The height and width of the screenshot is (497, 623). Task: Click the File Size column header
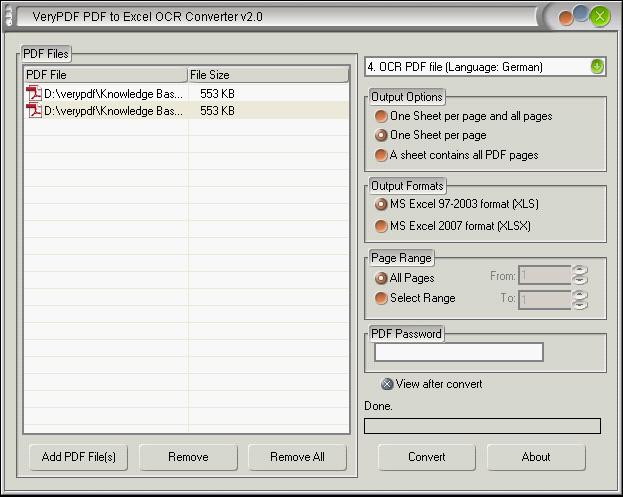coord(268,75)
